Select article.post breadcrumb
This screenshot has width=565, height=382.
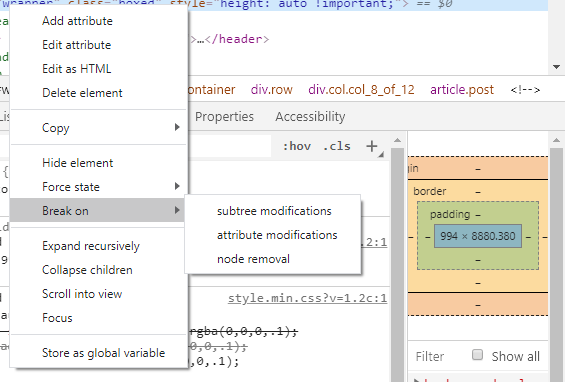(462, 89)
